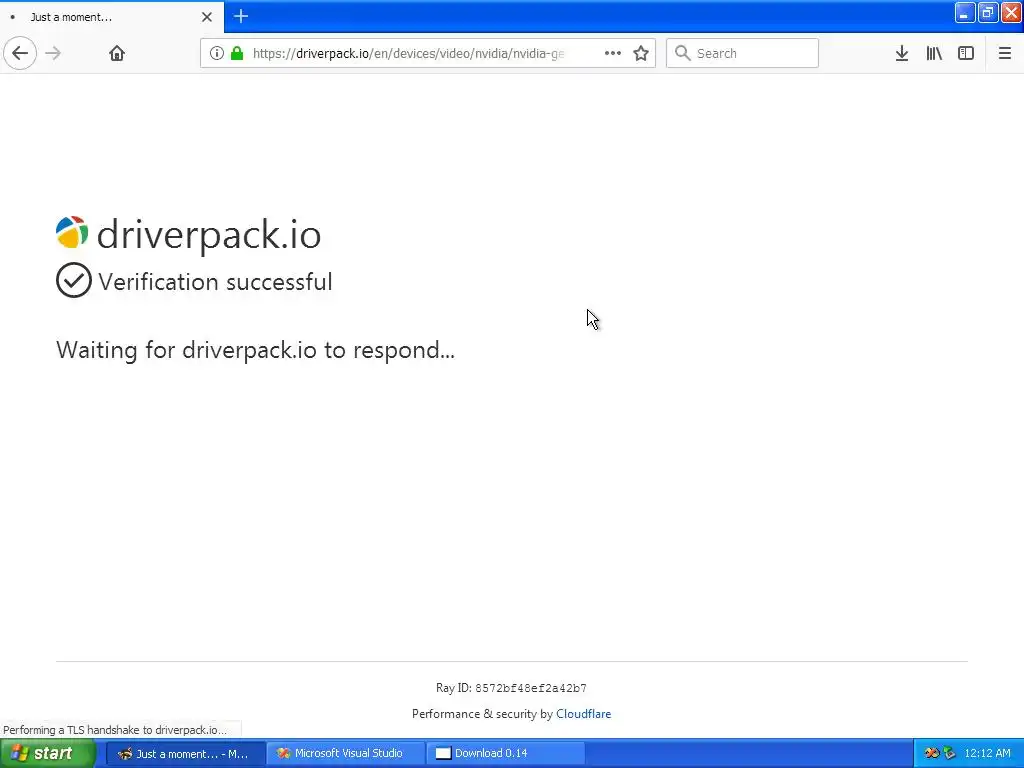1024x768 pixels.
Task: Click the second system tray icon
Action: tap(950, 753)
